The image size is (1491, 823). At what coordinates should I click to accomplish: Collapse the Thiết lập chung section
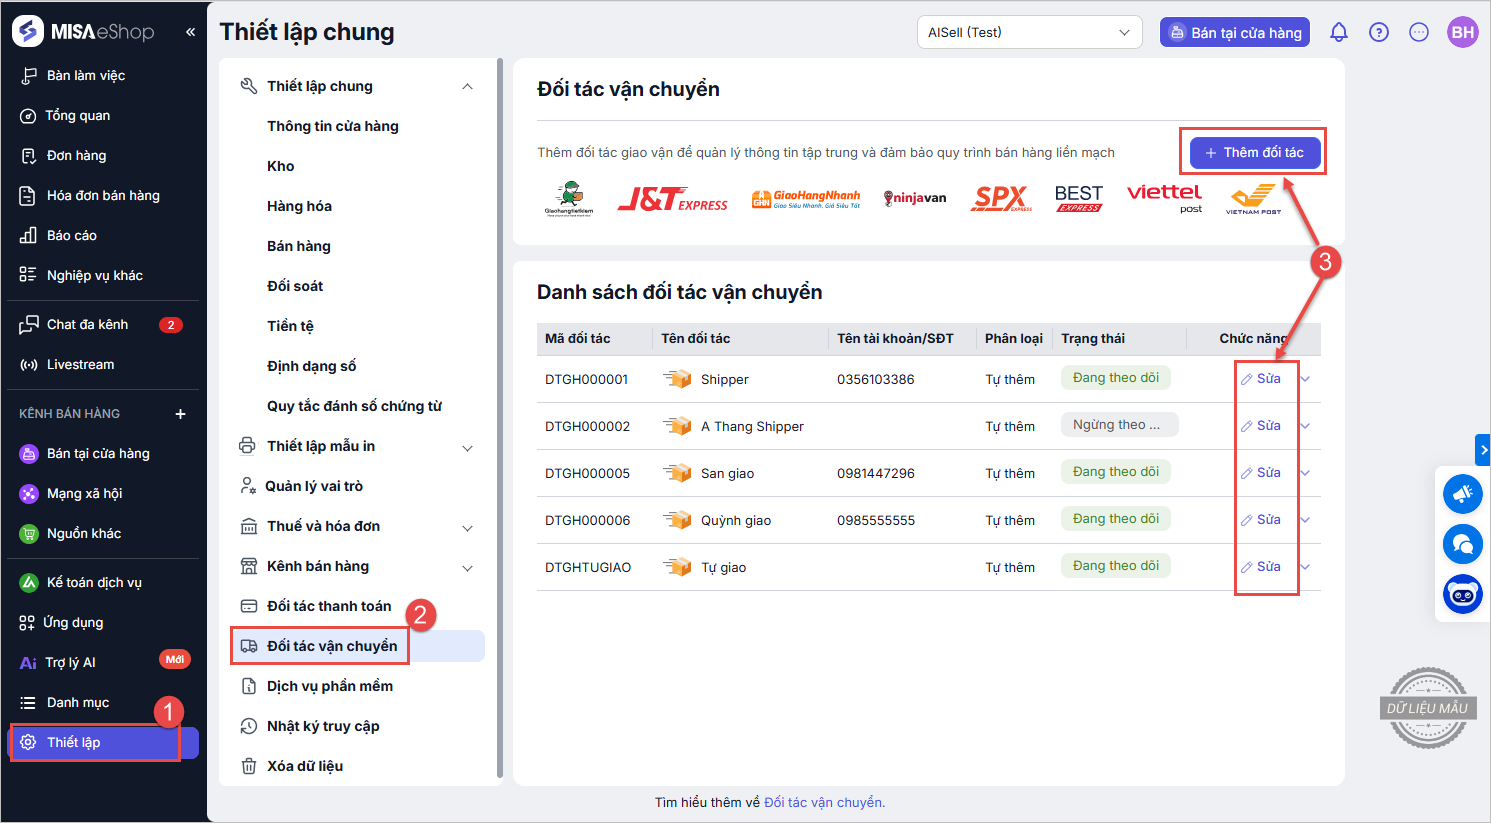point(467,87)
